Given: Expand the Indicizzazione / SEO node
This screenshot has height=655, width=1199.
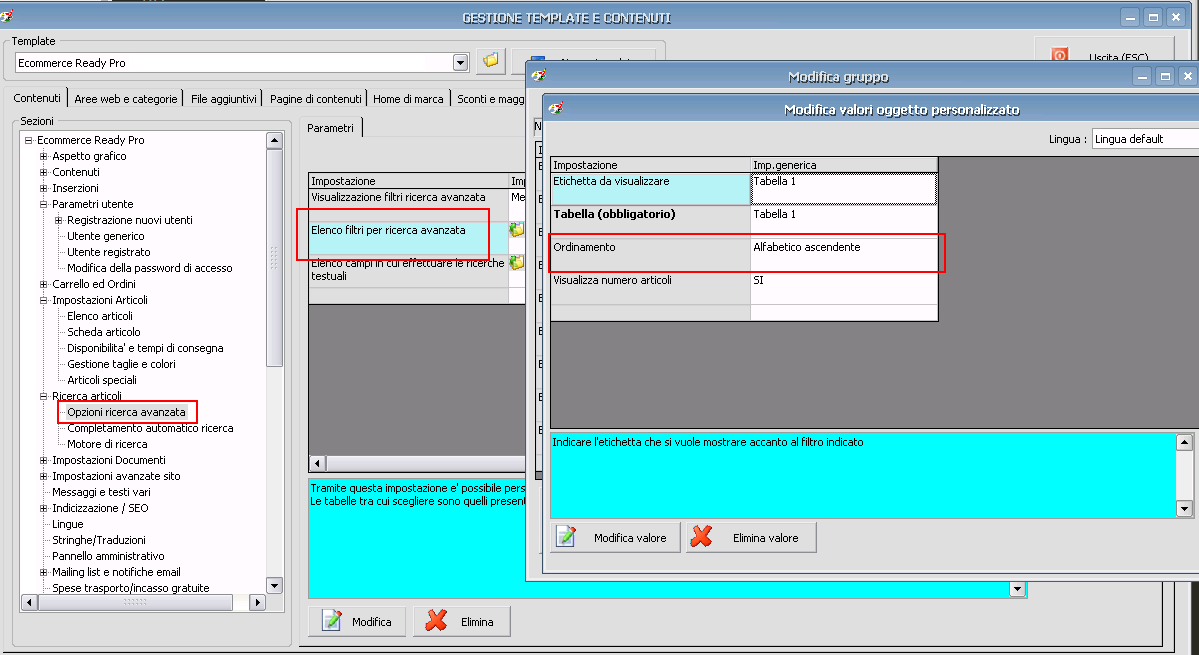Looking at the screenshot, I should (44, 508).
